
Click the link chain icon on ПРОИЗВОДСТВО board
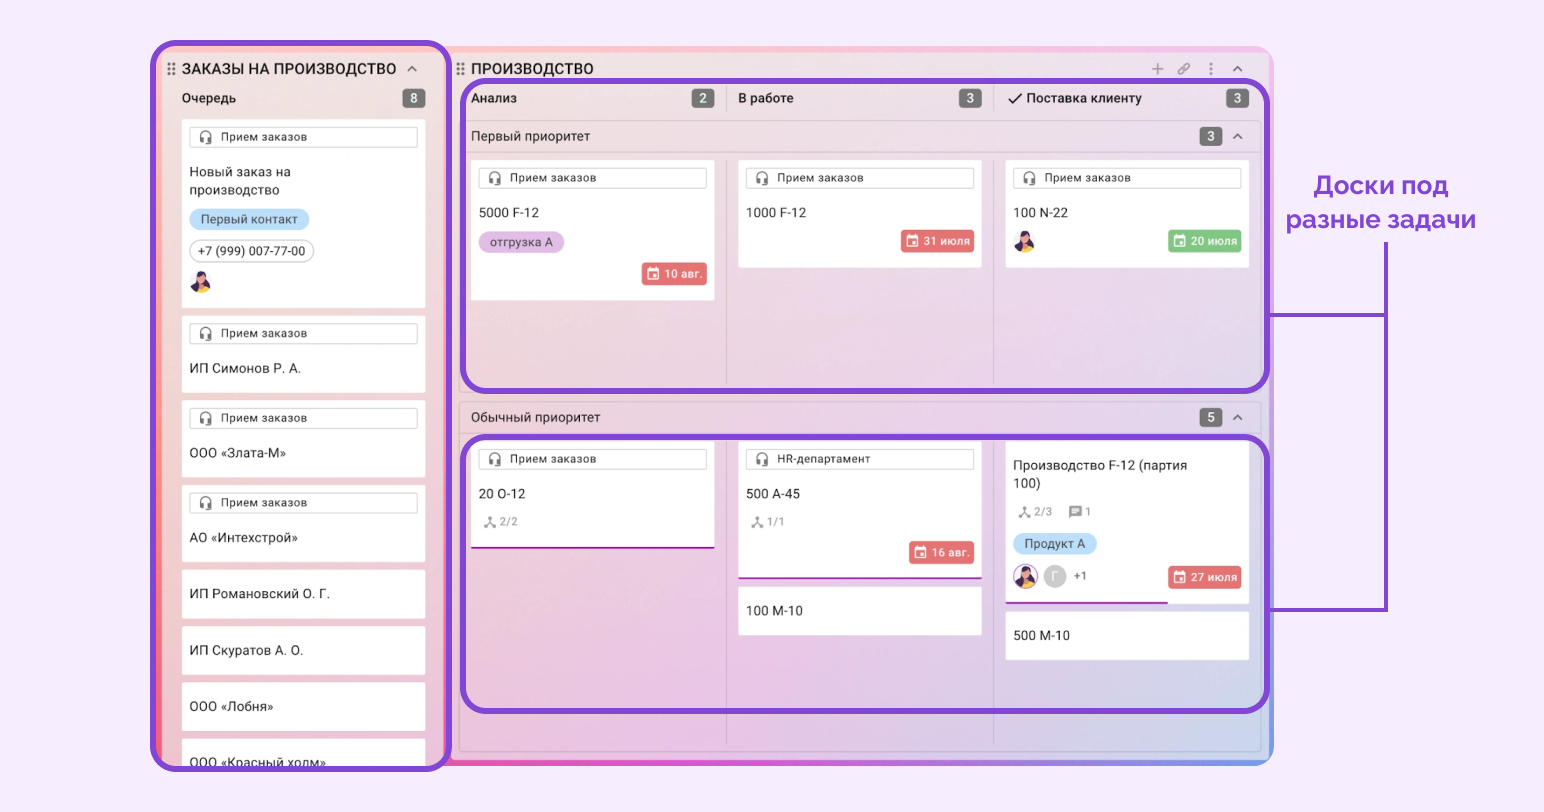tap(1184, 69)
